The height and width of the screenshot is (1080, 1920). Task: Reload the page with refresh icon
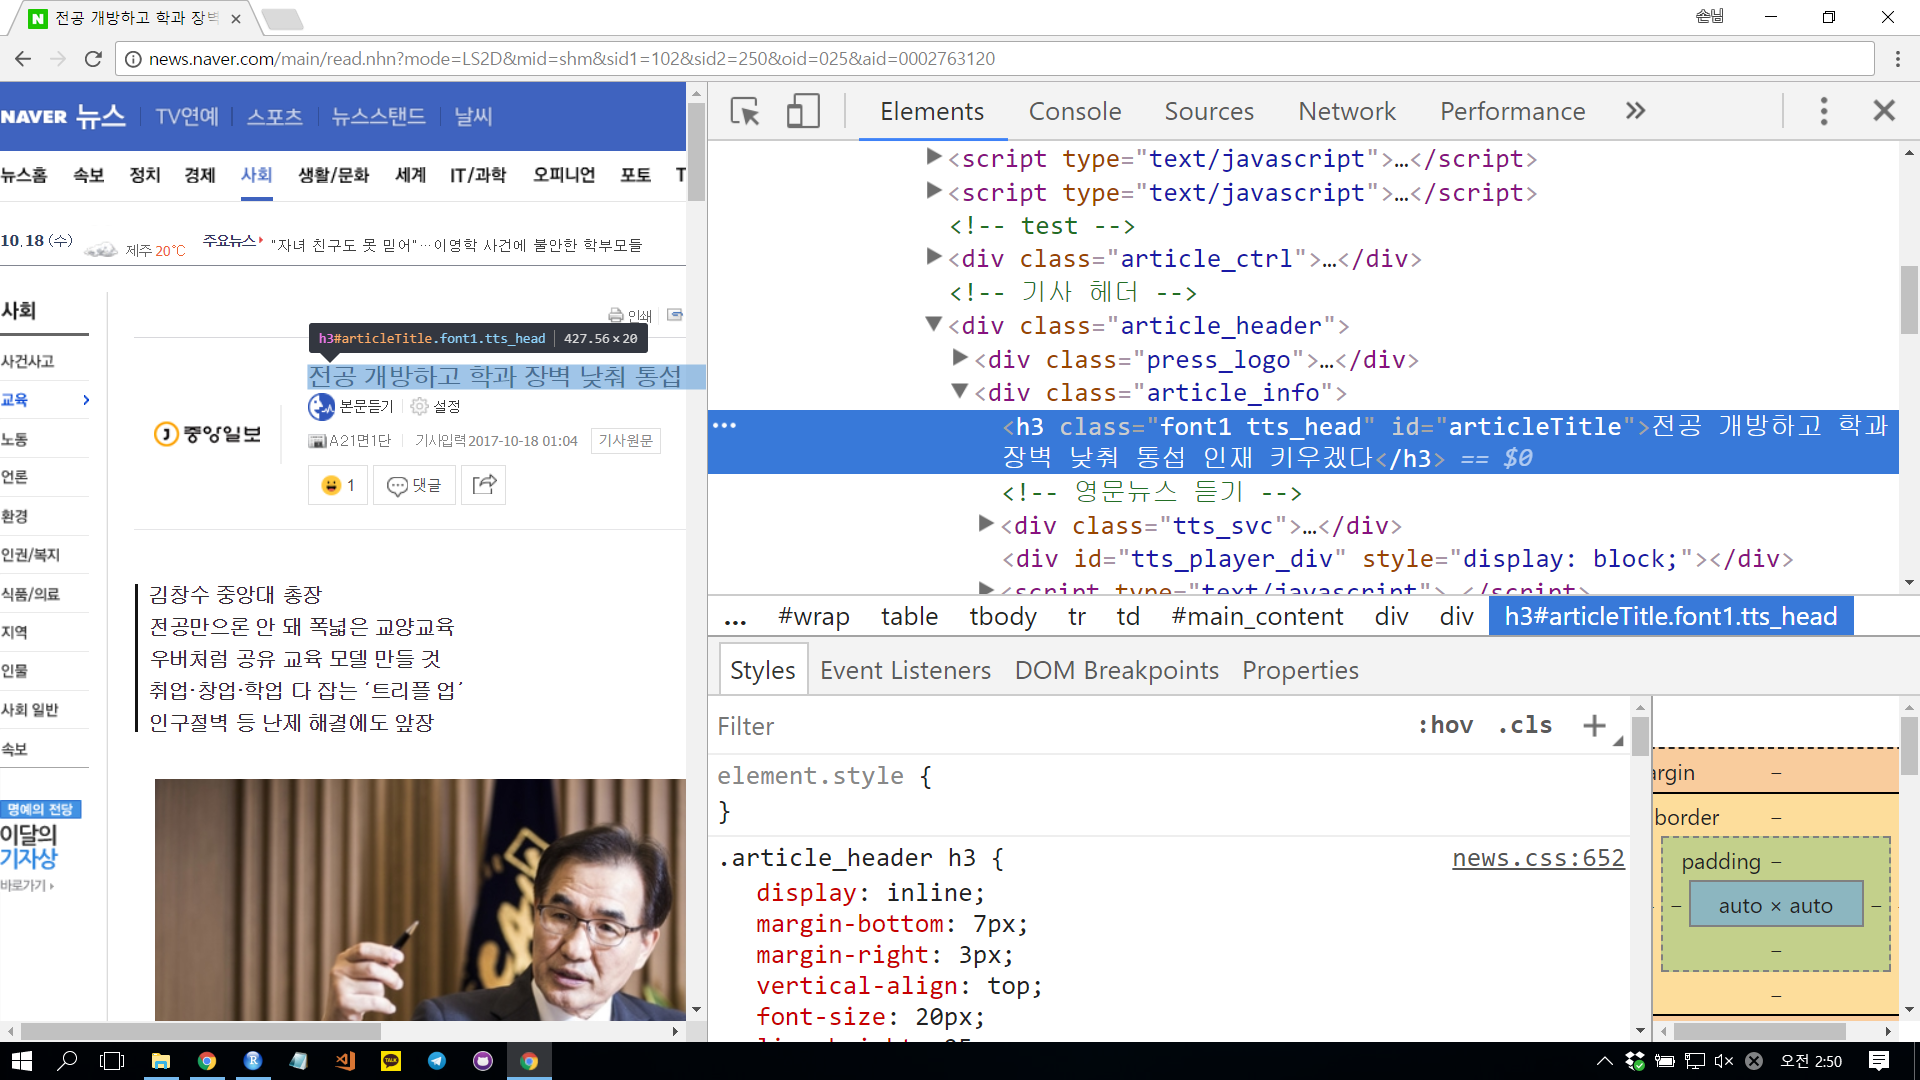click(x=93, y=59)
